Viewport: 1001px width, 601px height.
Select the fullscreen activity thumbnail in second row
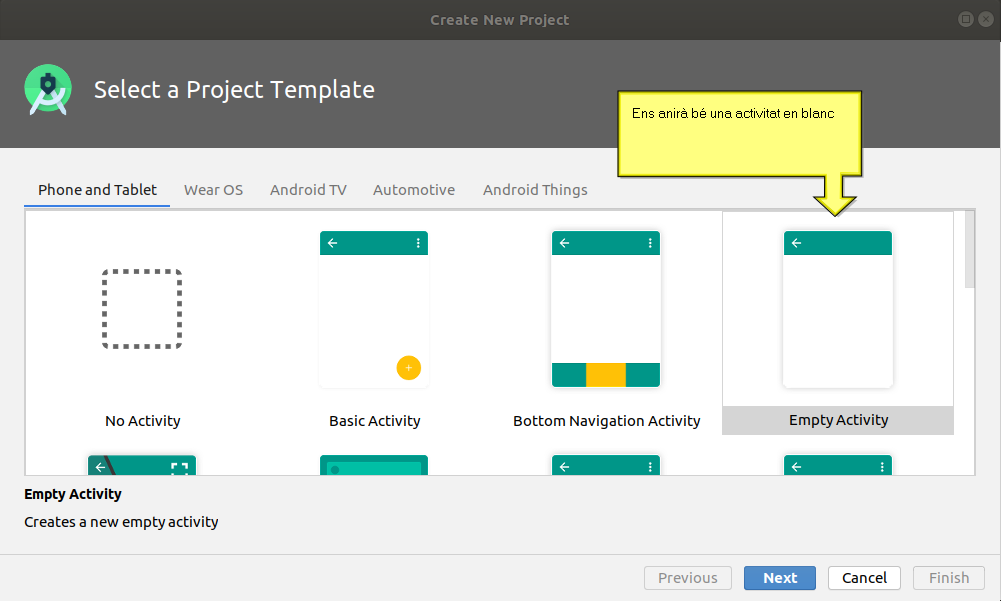[142, 465]
